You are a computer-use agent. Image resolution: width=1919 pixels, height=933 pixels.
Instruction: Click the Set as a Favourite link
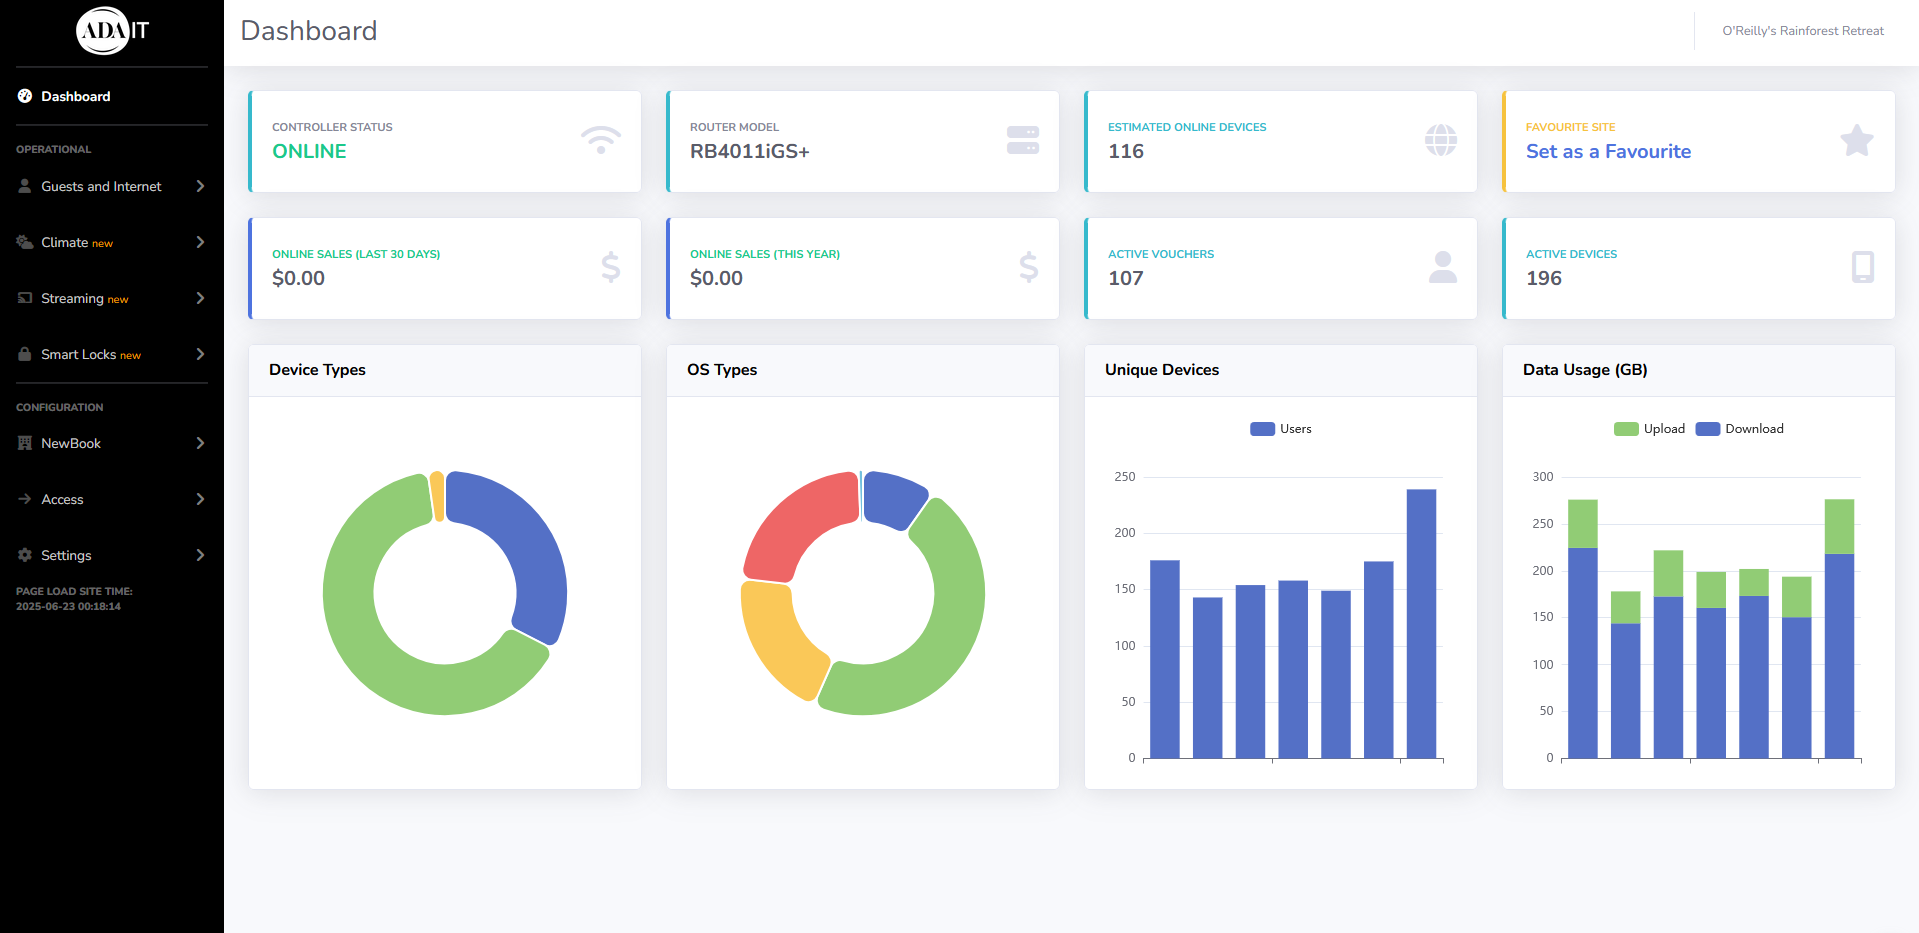click(x=1608, y=151)
